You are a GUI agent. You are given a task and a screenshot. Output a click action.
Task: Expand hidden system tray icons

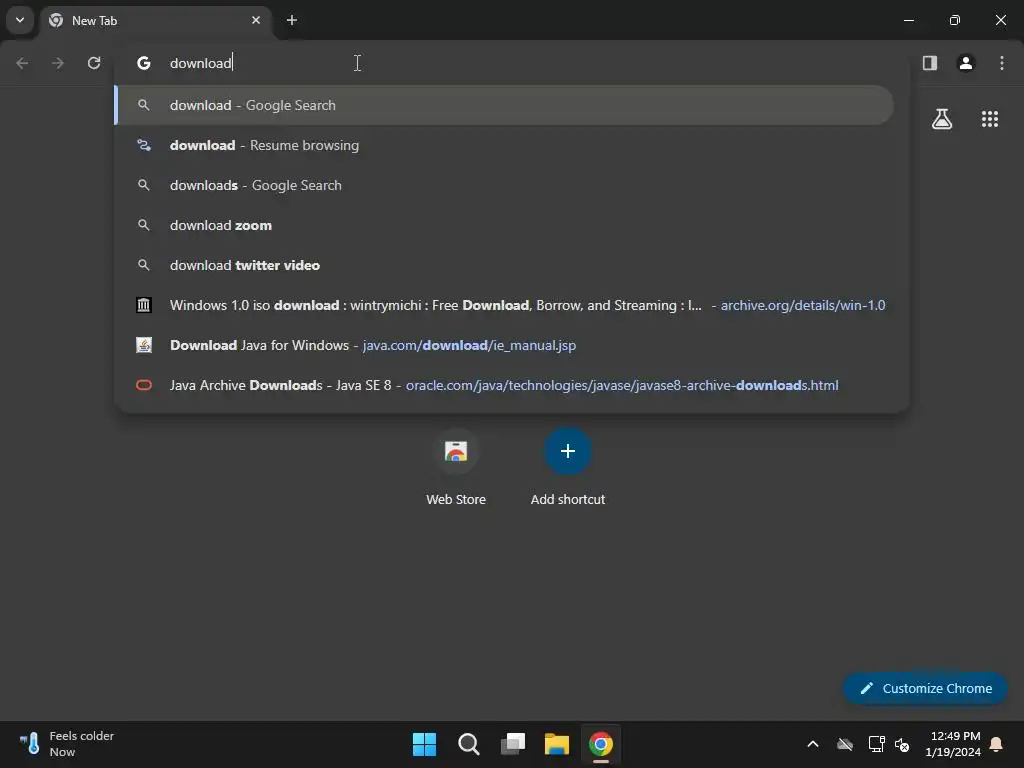(x=813, y=744)
